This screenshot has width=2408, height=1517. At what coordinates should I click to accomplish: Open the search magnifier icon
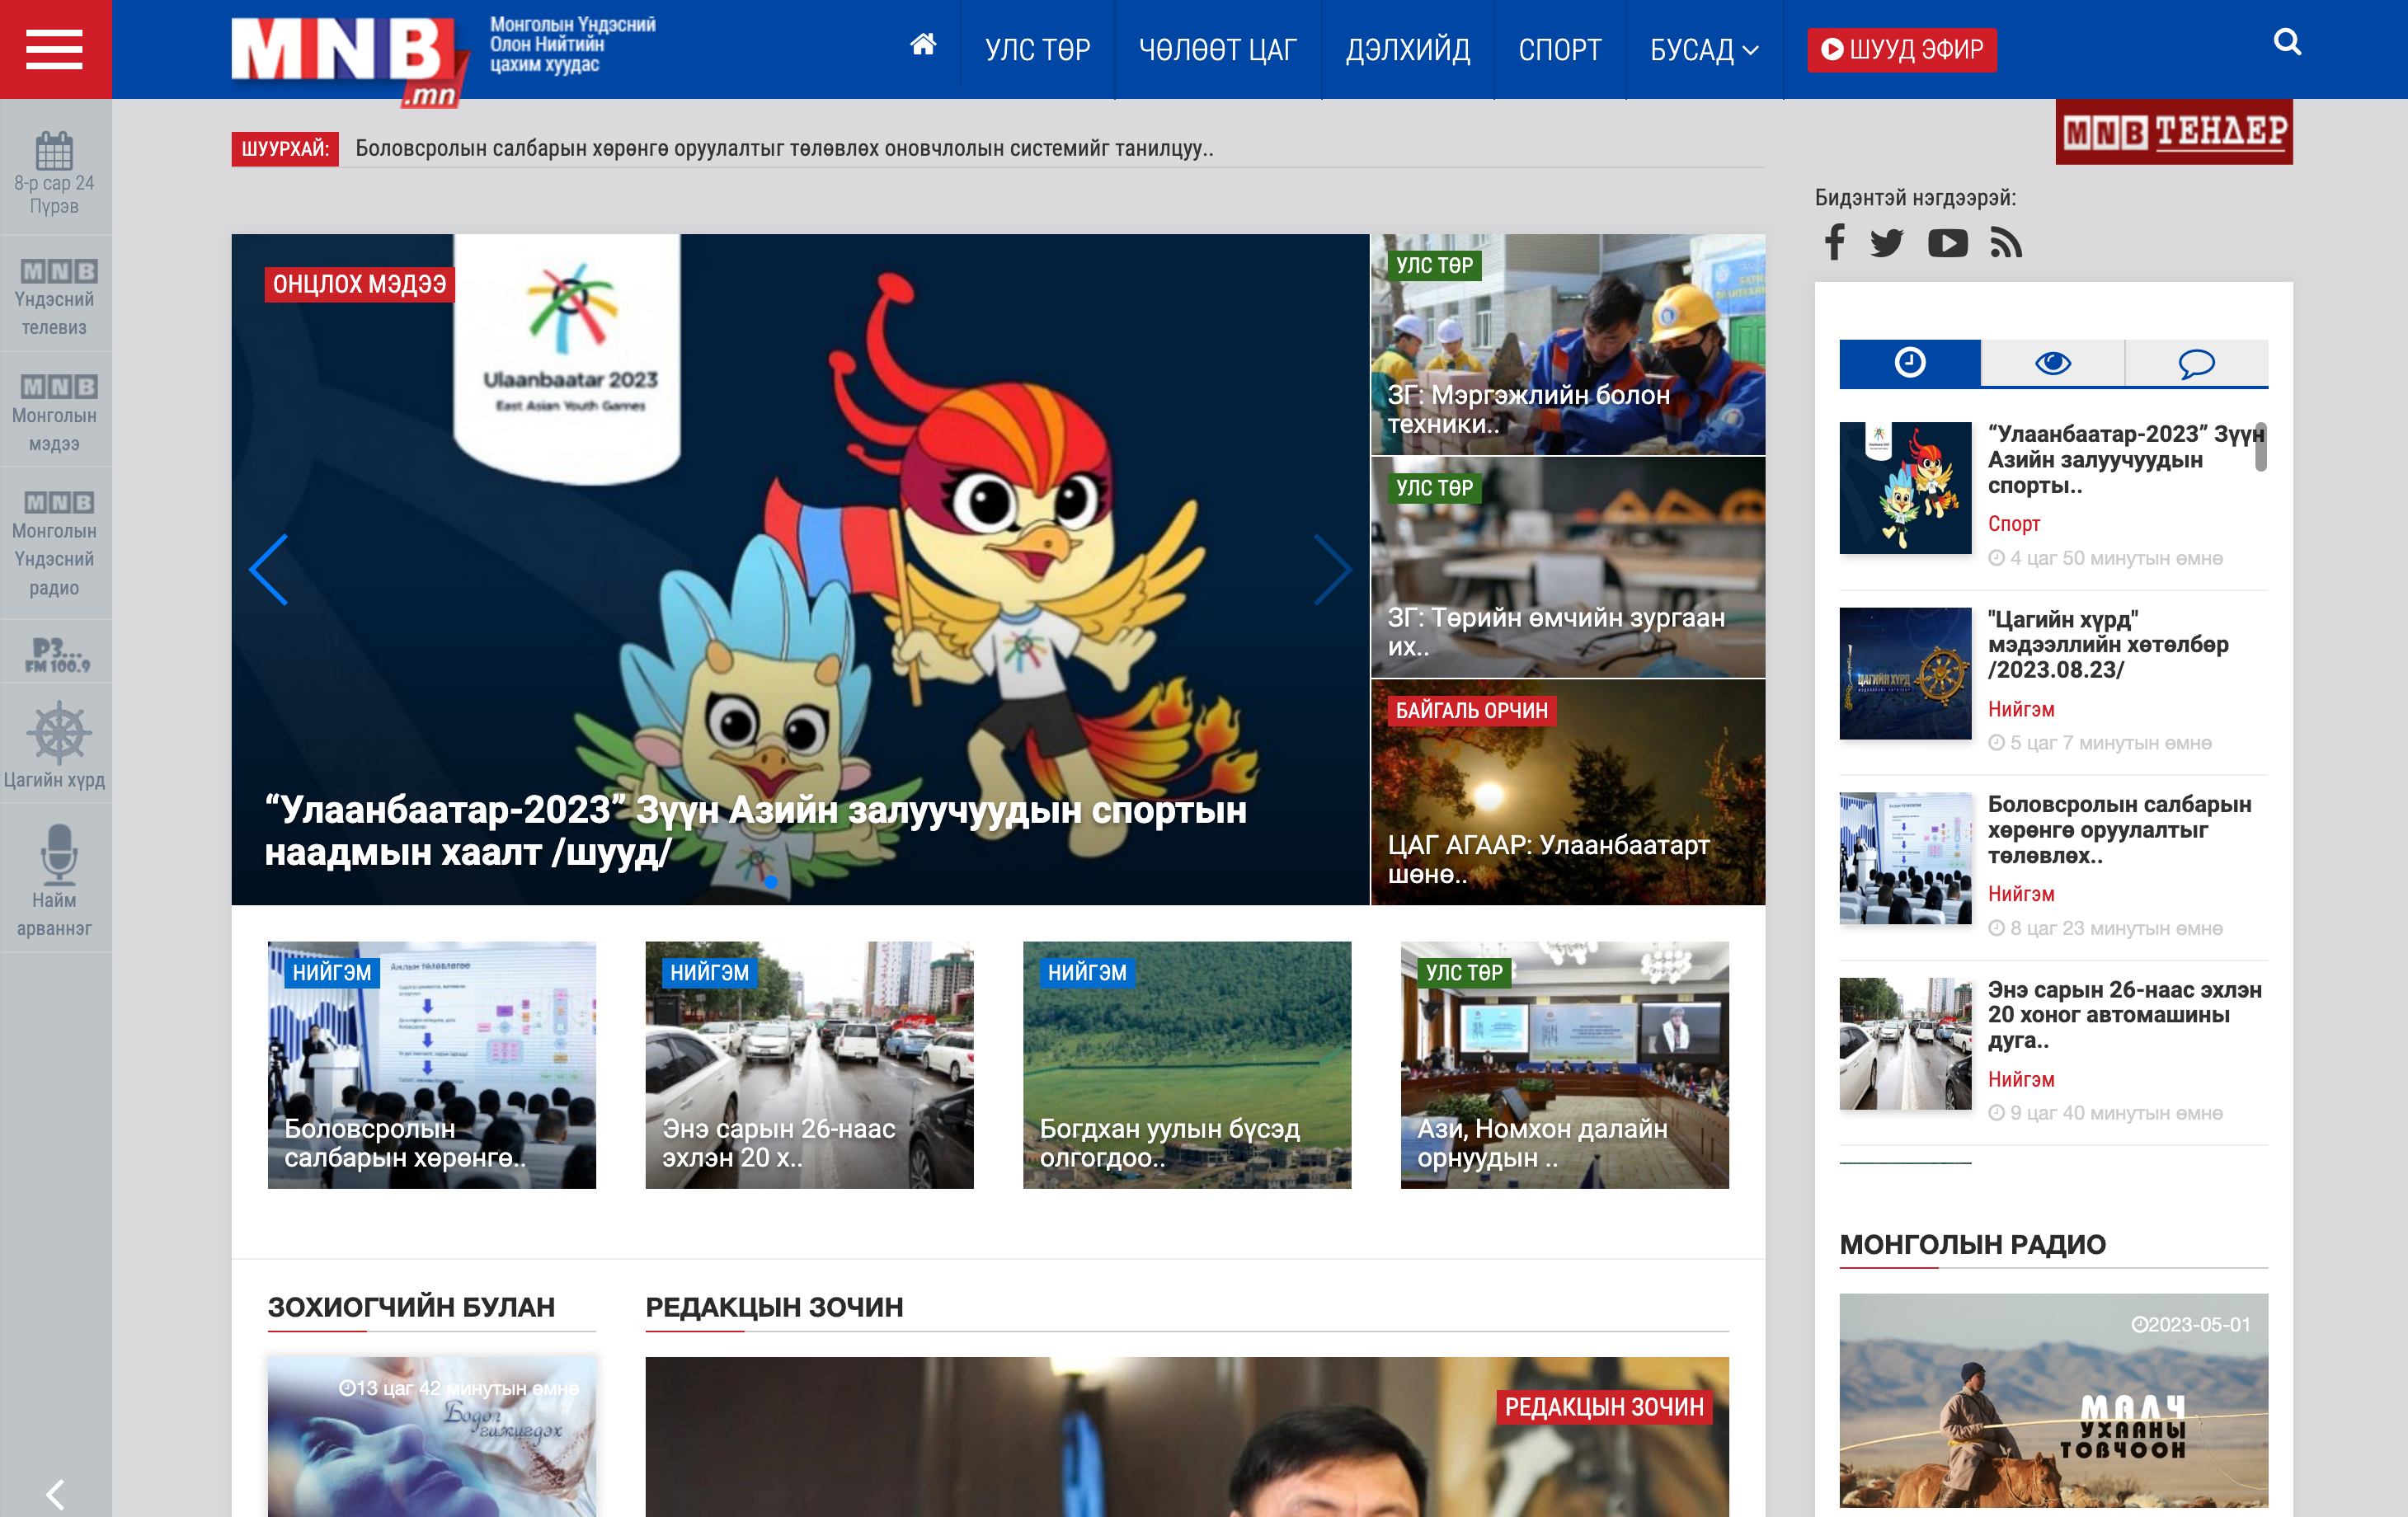(2286, 42)
